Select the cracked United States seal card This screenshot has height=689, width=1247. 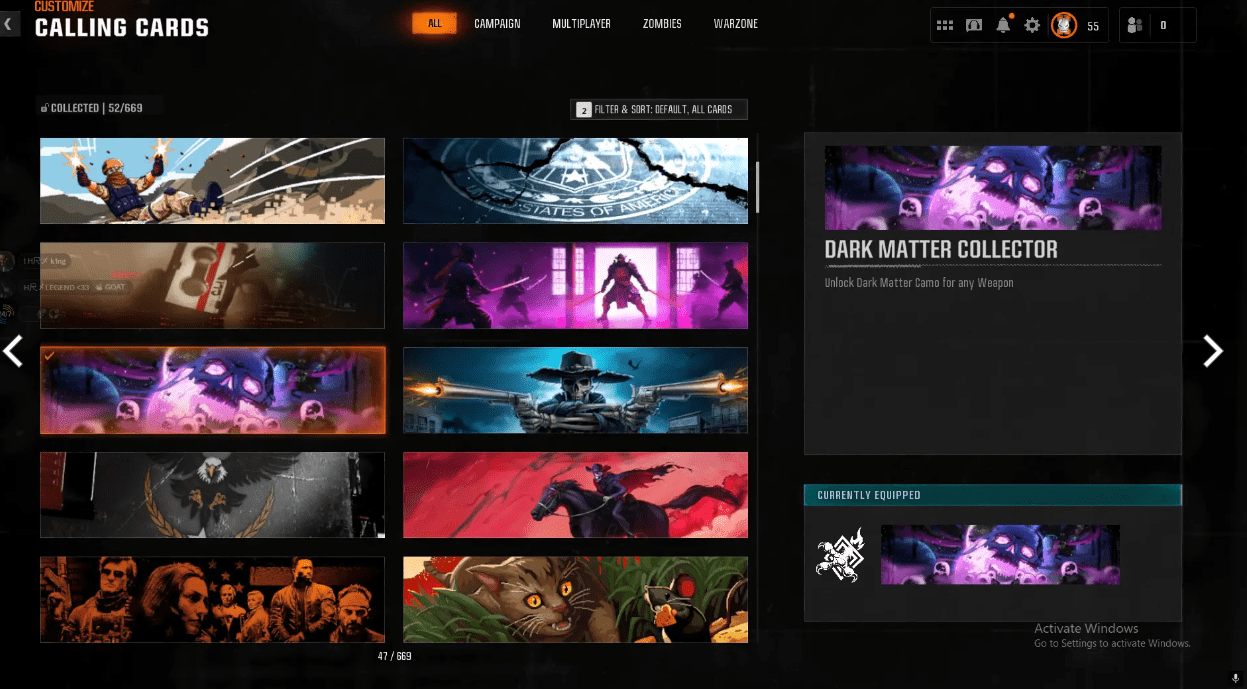[x=575, y=181]
